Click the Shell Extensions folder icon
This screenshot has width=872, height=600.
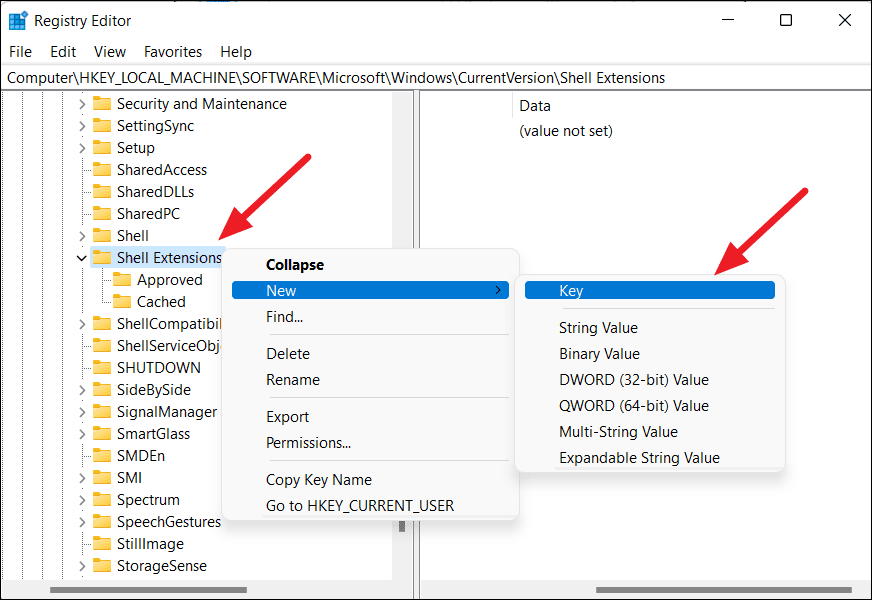102,257
